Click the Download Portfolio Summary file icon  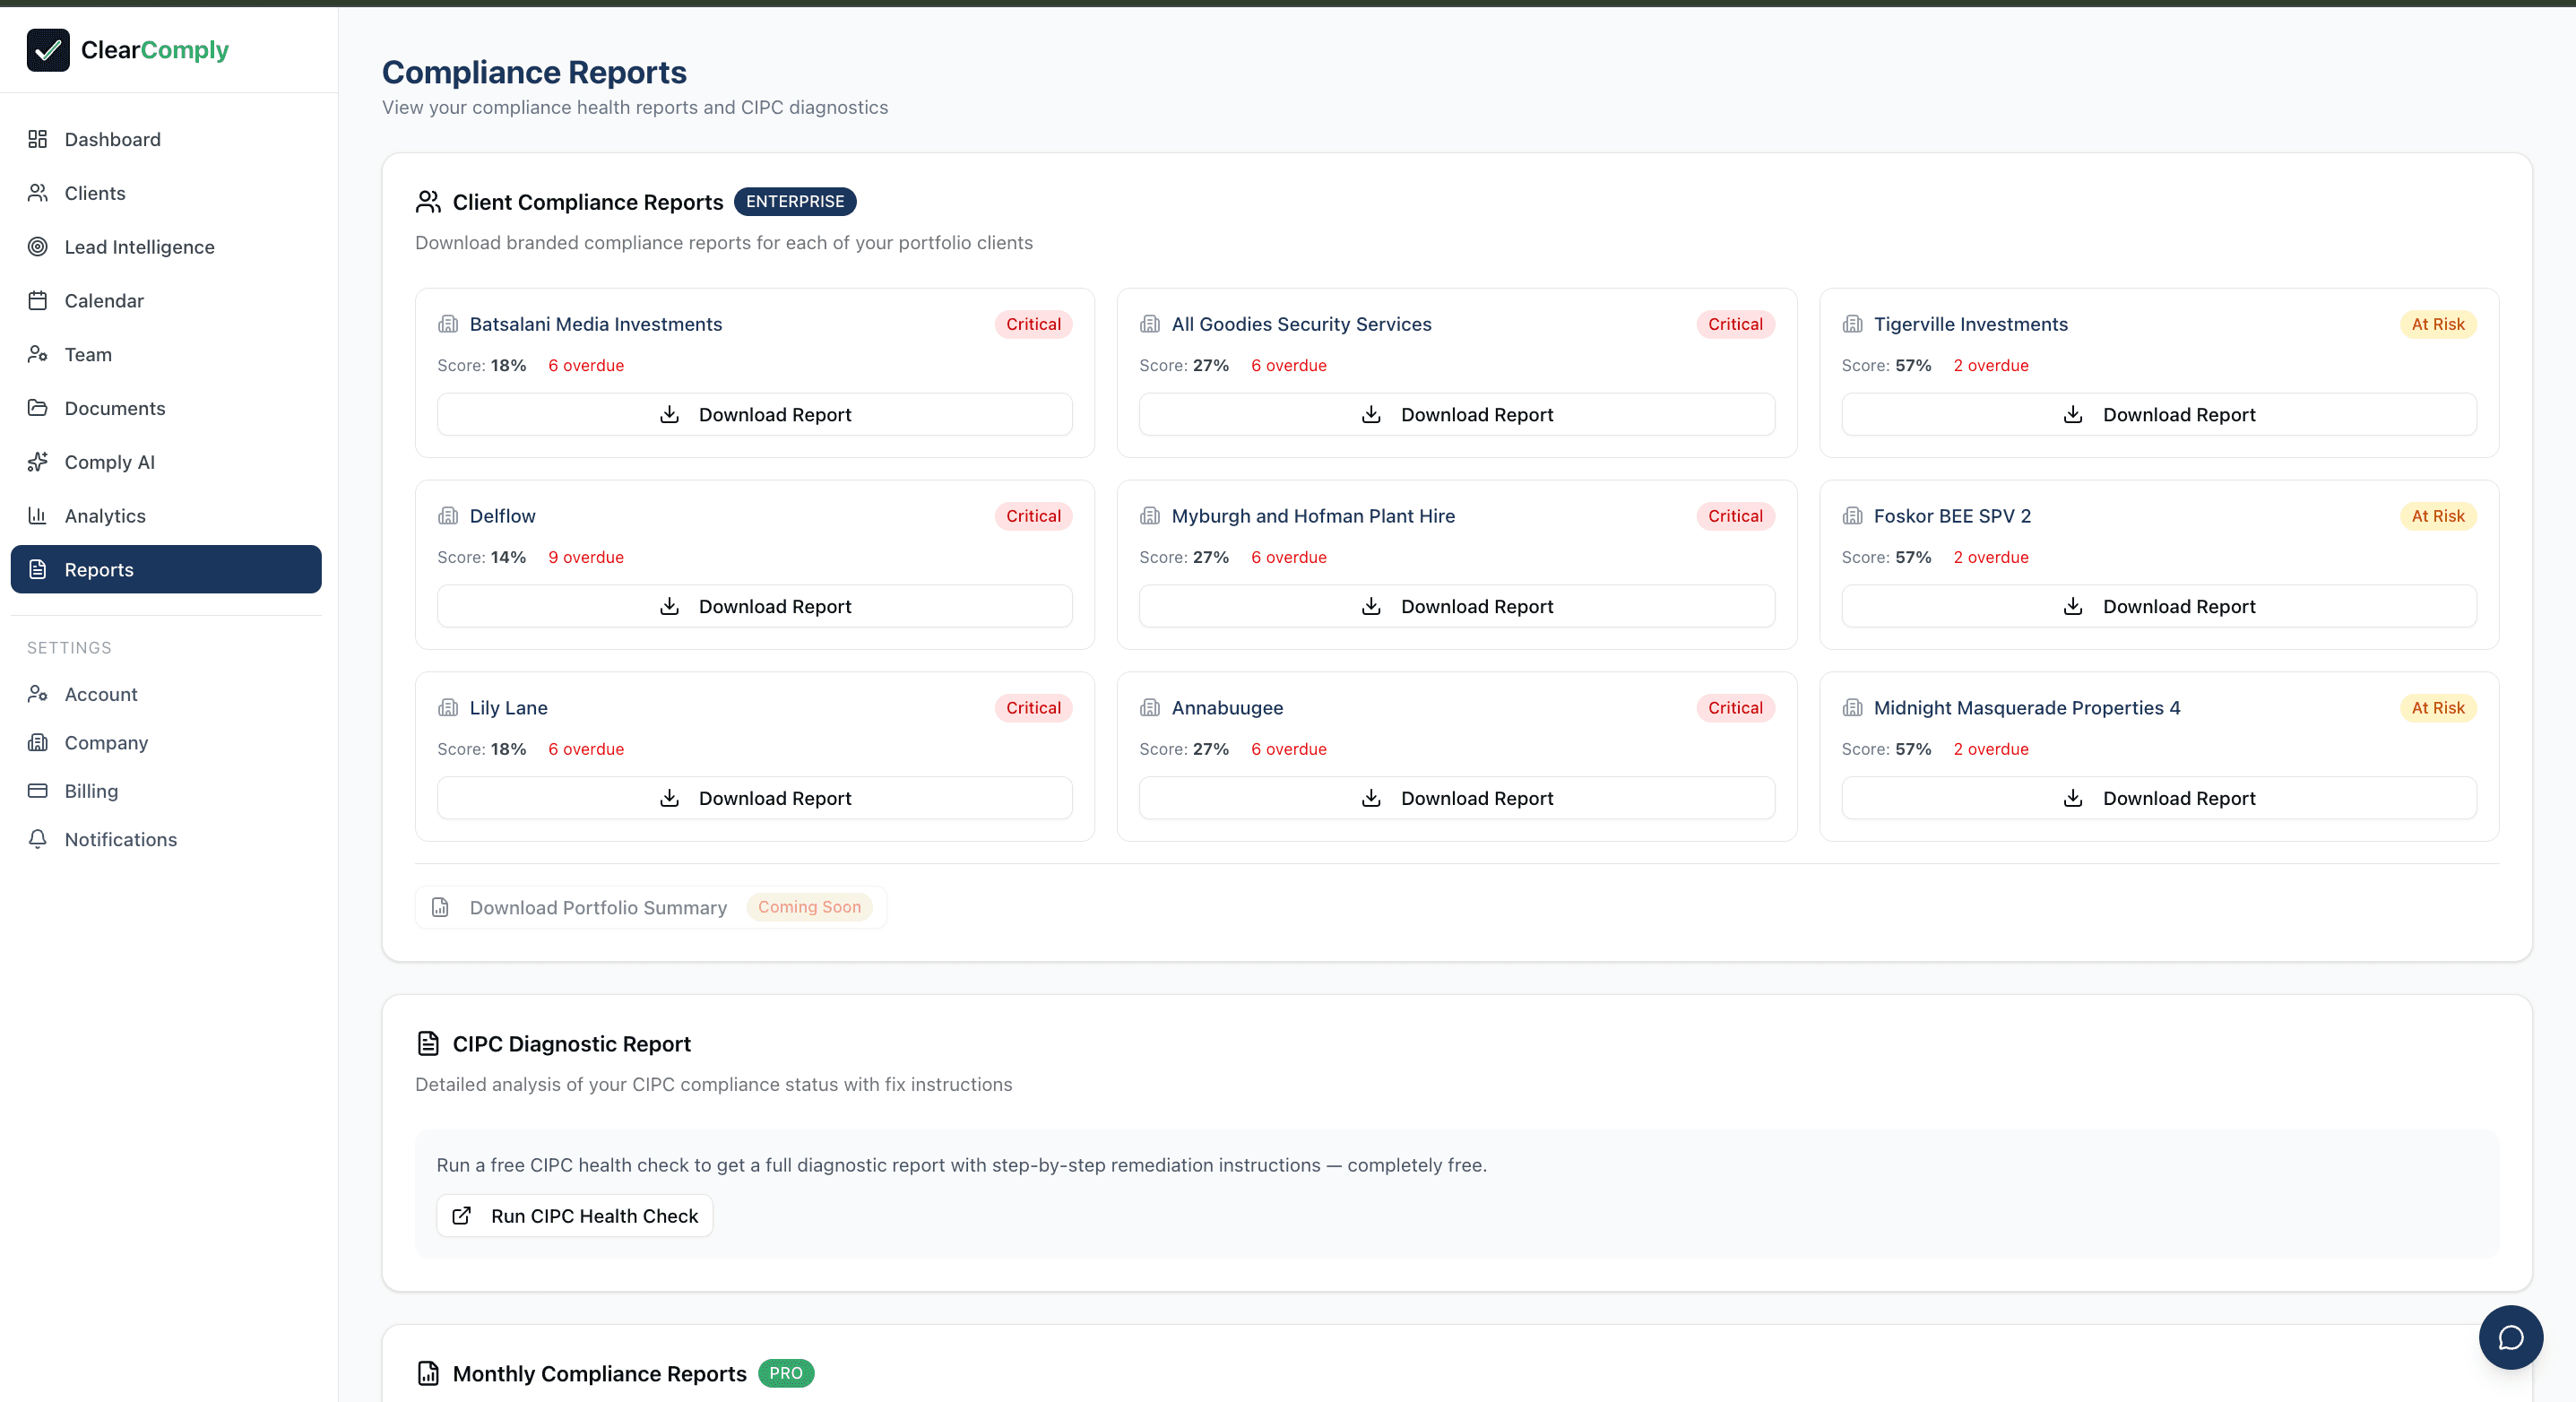coord(440,908)
